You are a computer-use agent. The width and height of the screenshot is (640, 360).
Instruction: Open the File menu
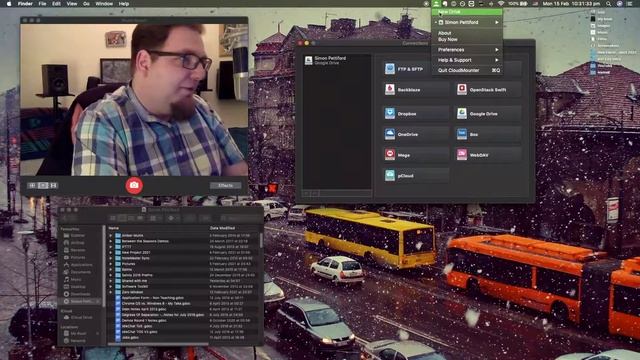coord(42,4)
